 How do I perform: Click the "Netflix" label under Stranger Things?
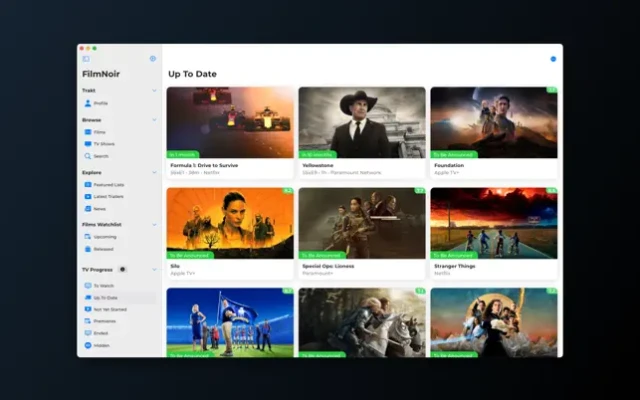click(442, 273)
